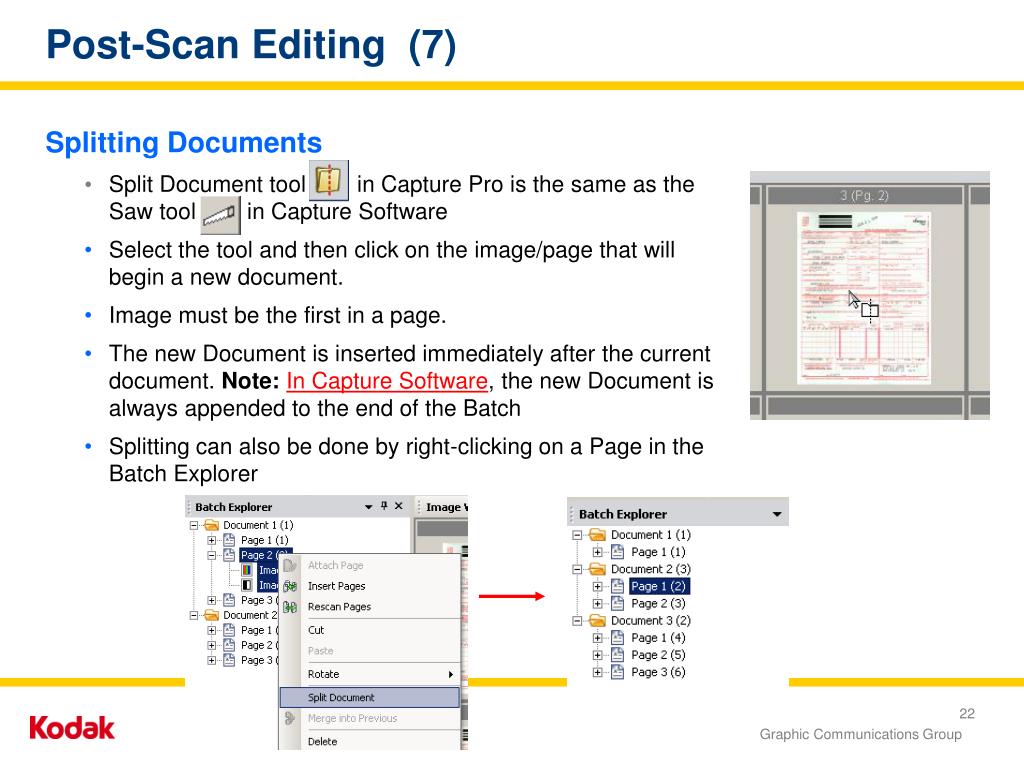
Task: Click the Splitting Documents heading
Action: click(184, 143)
